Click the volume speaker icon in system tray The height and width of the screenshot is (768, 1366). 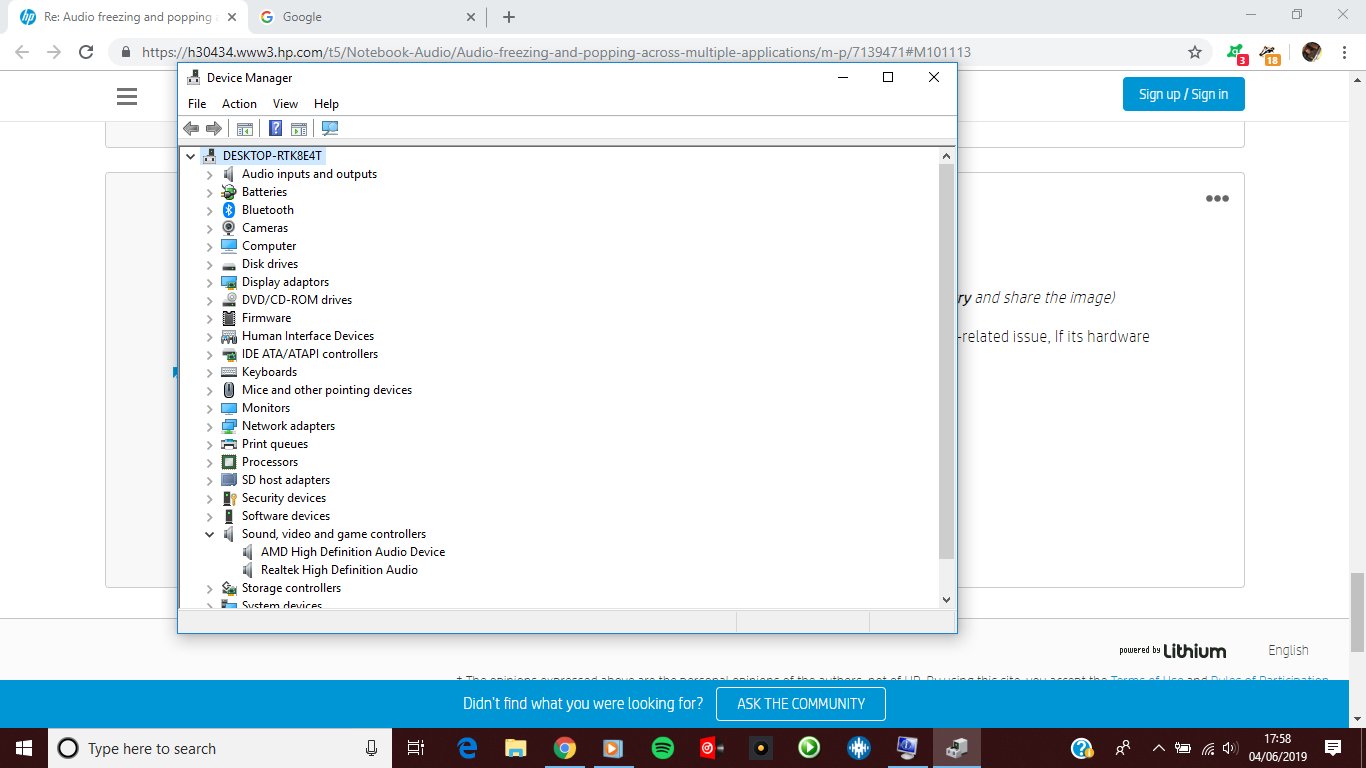click(1229, 747)
